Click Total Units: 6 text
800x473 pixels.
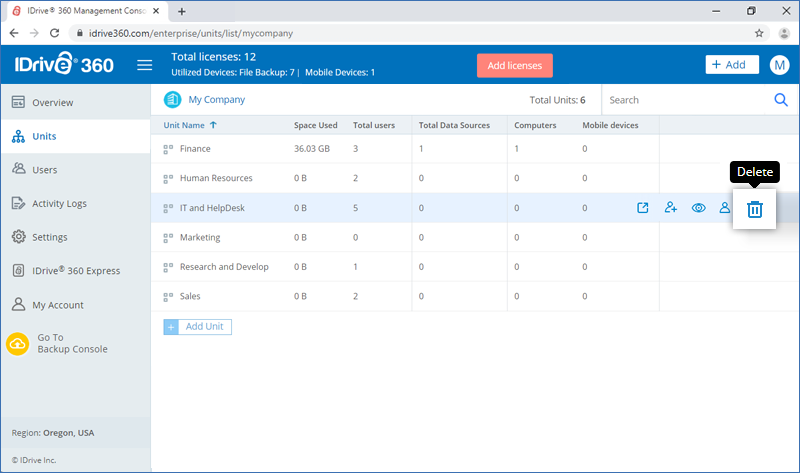[x=557, y=100]
